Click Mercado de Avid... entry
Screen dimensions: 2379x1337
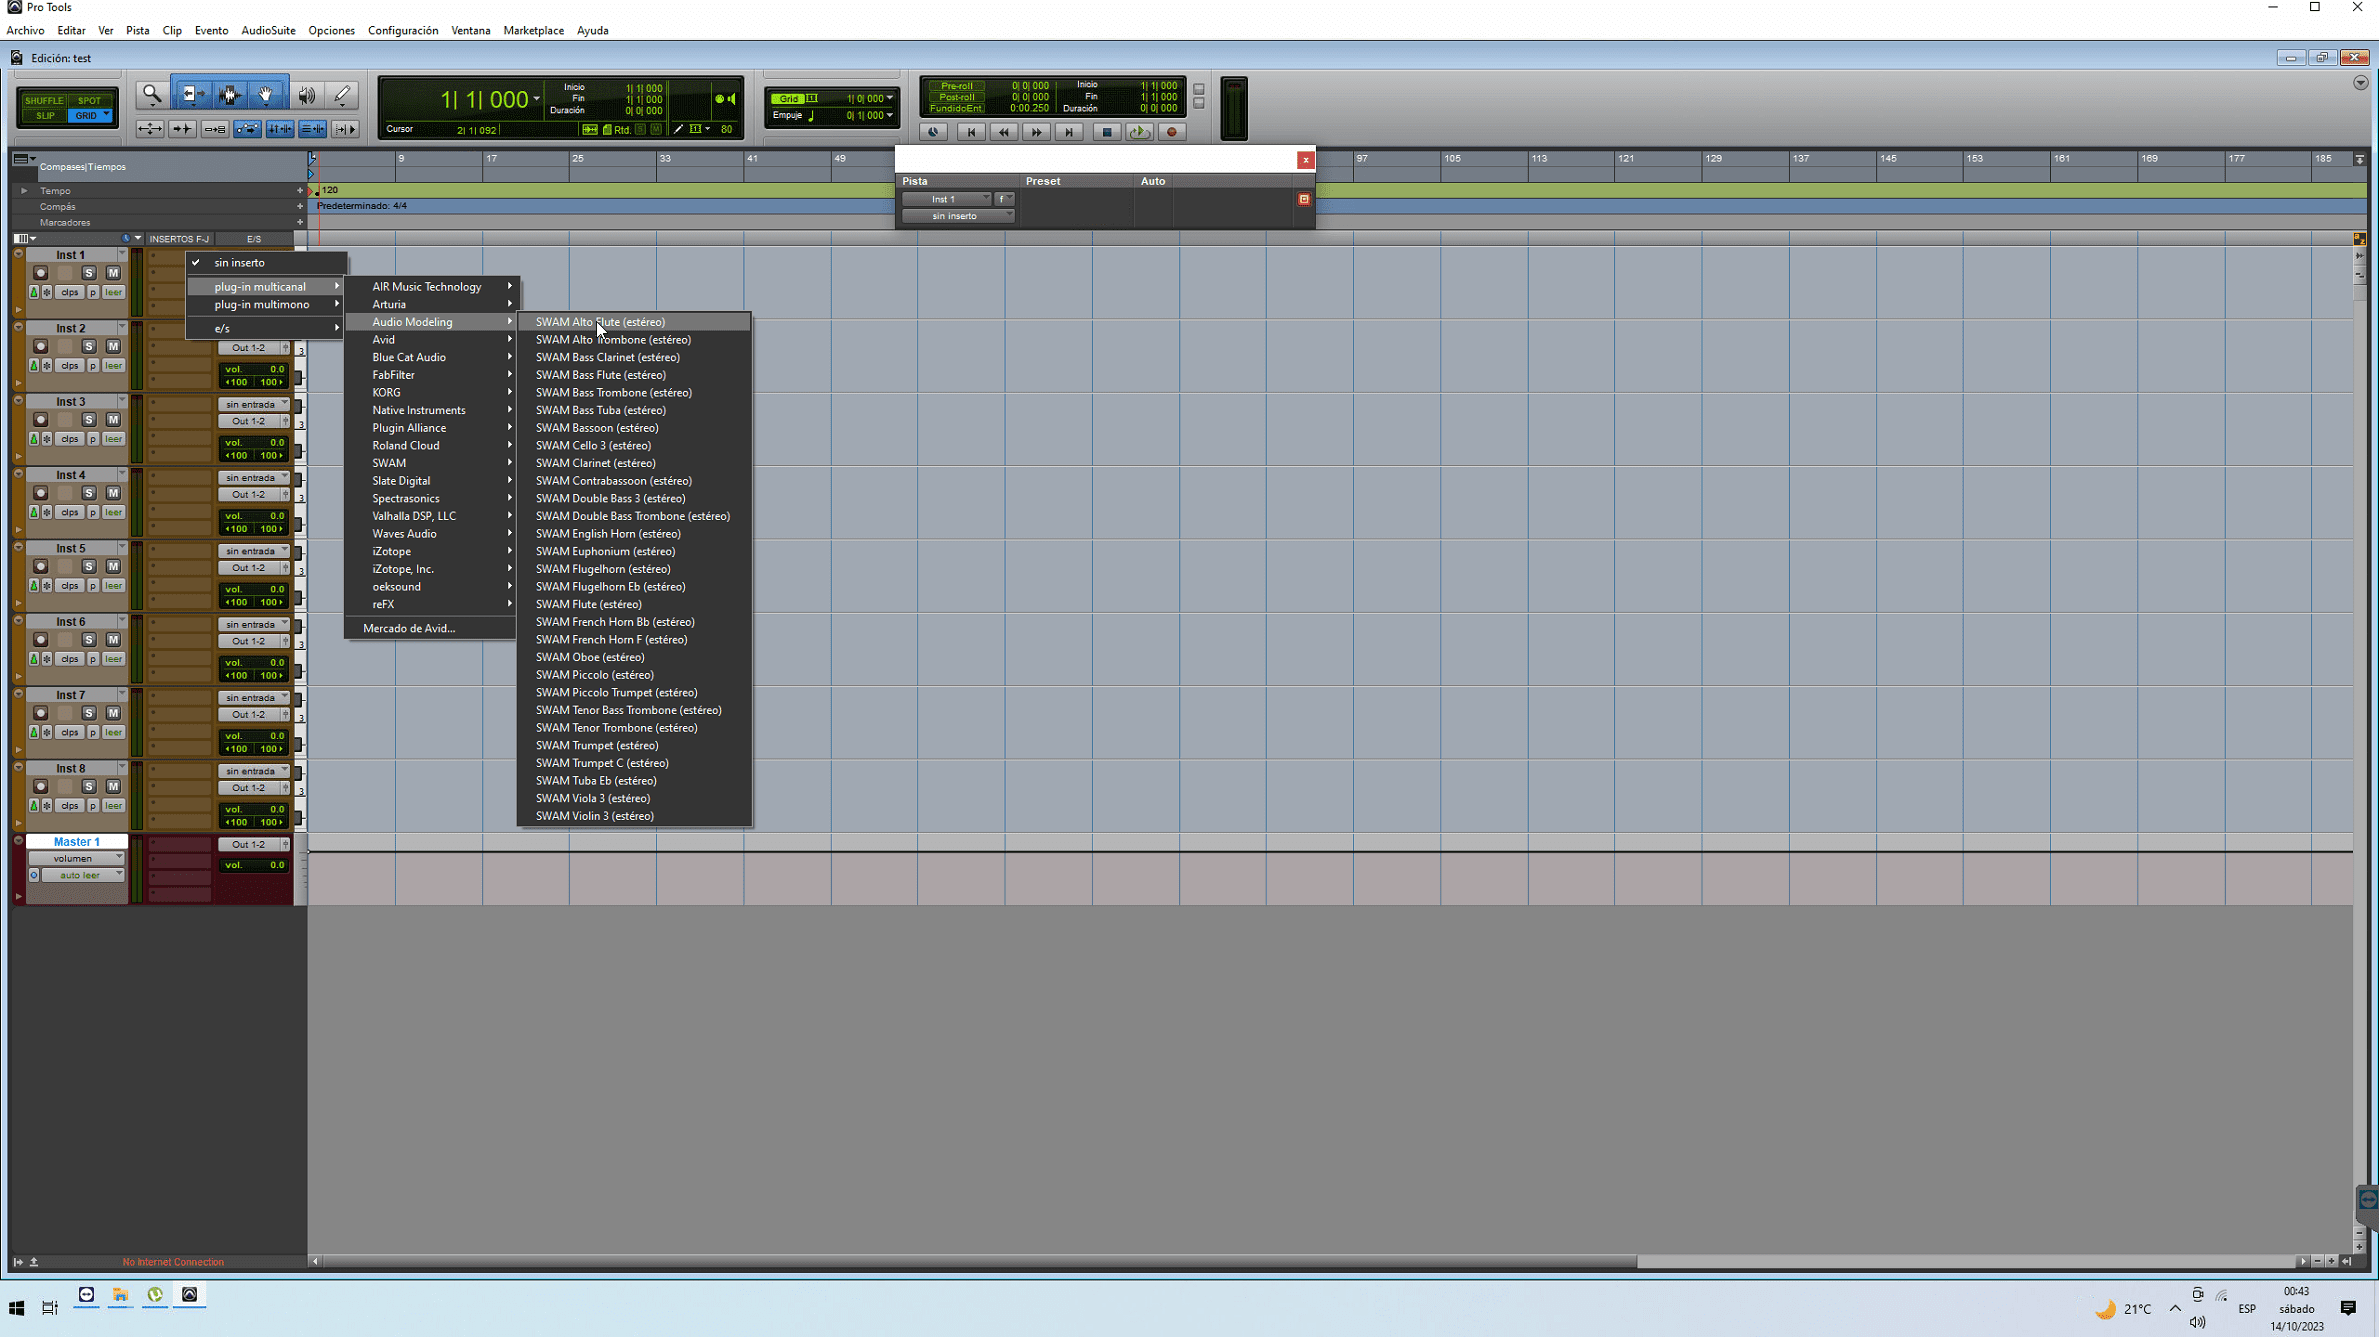click(408, 628)
